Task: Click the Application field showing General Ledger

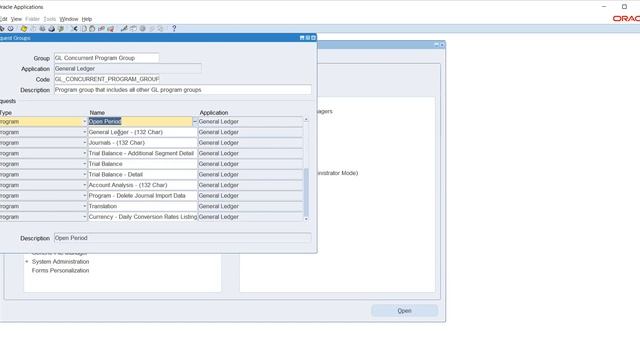Action: click(128, 69)
